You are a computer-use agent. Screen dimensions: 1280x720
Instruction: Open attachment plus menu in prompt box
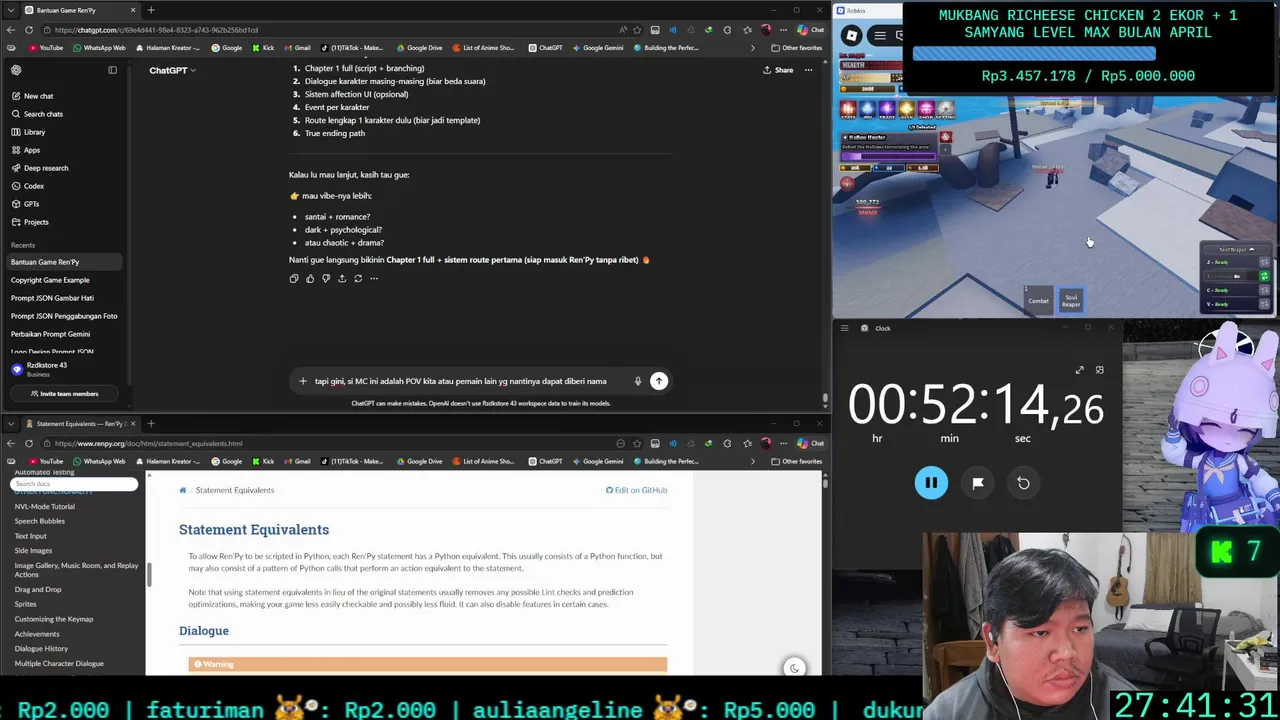[303, 381]
